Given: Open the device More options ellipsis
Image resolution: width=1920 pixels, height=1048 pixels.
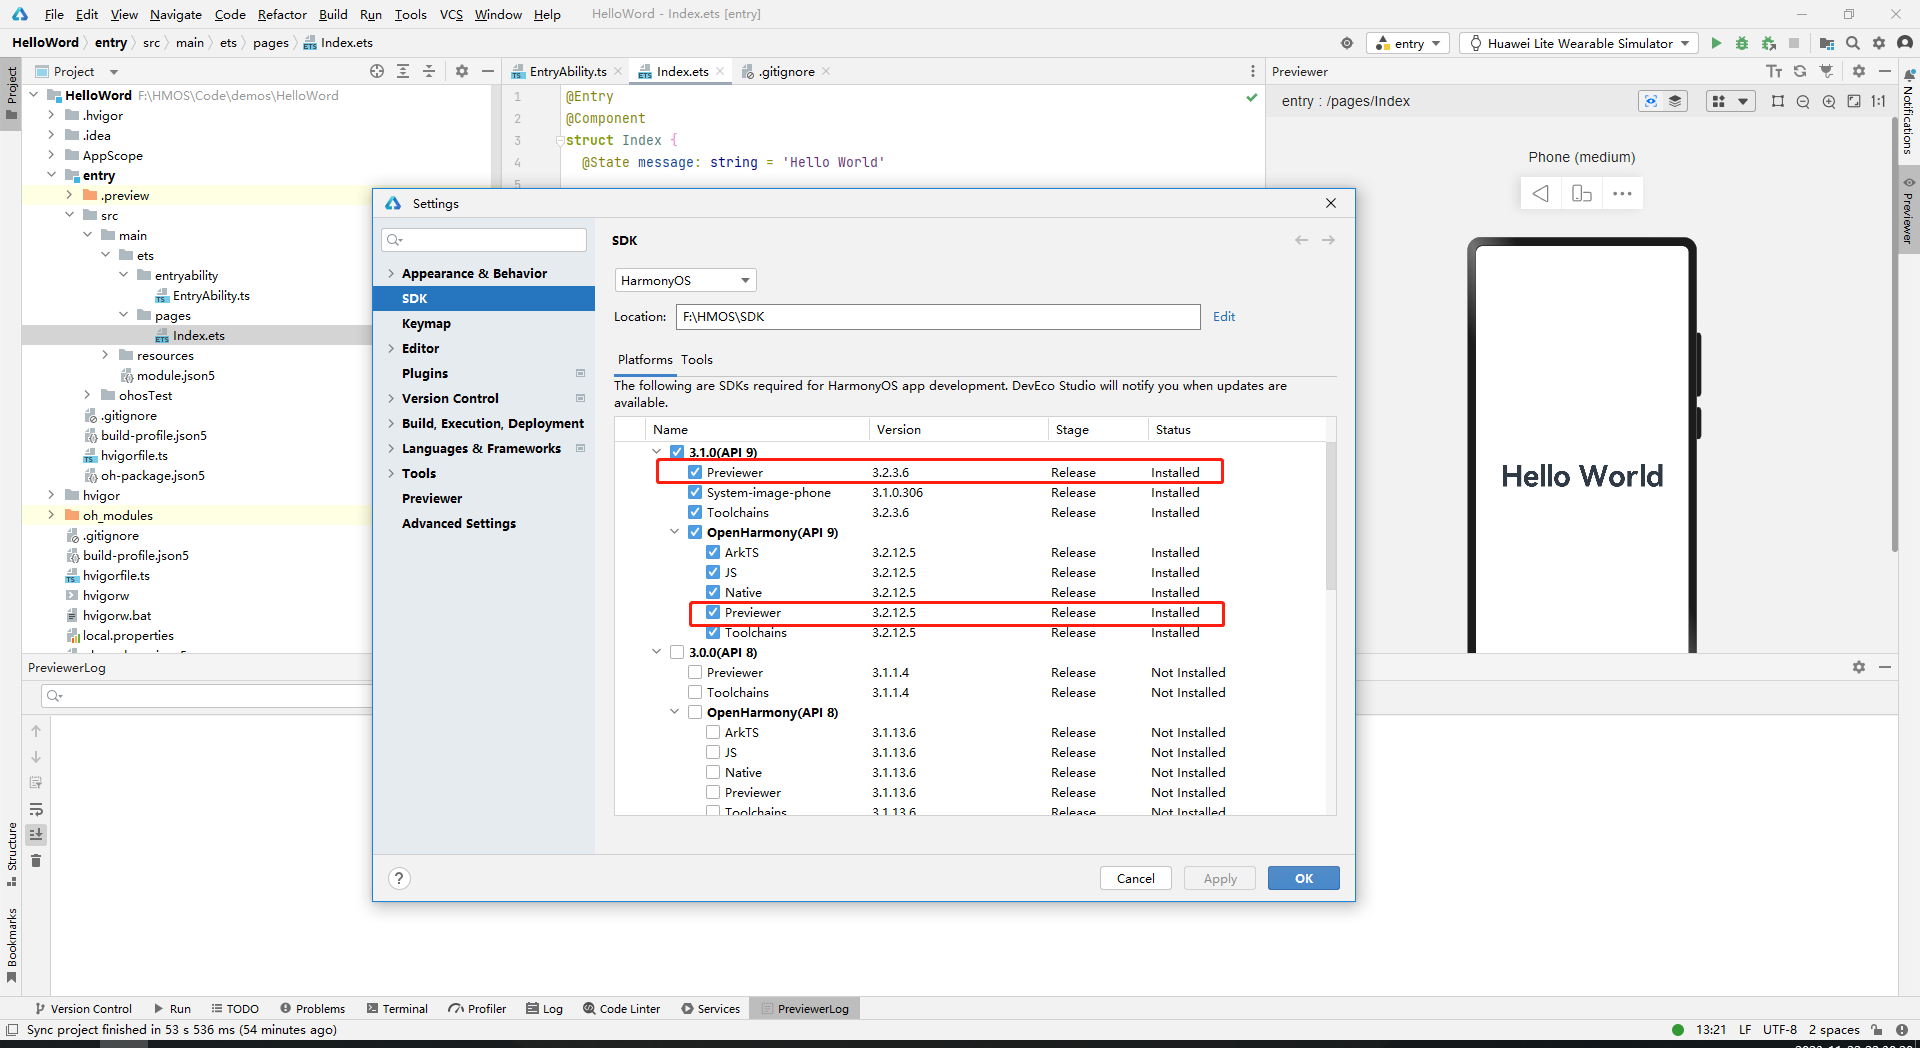Looking at the screenshot, I should click(1622, 193).
